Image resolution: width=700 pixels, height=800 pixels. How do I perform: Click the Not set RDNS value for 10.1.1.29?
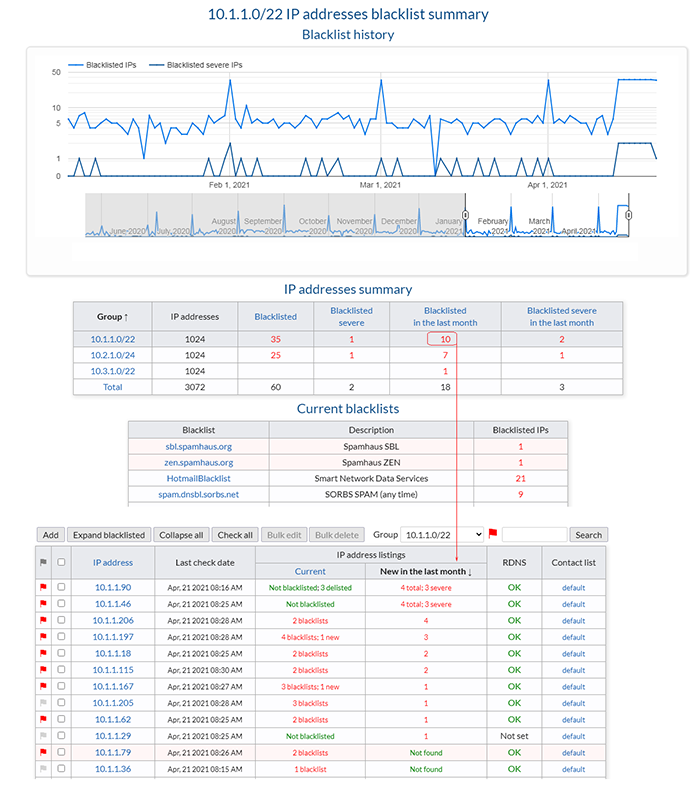tap(514, 736)
